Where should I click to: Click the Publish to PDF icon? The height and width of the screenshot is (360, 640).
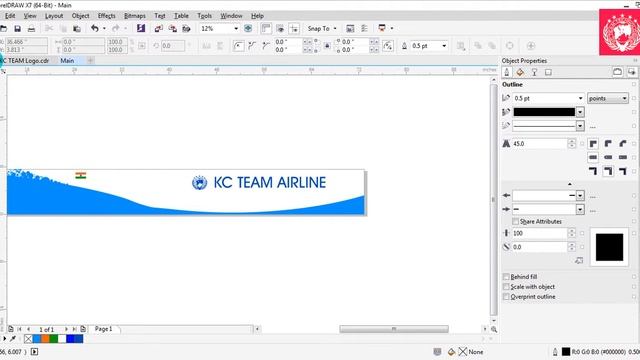187,29
